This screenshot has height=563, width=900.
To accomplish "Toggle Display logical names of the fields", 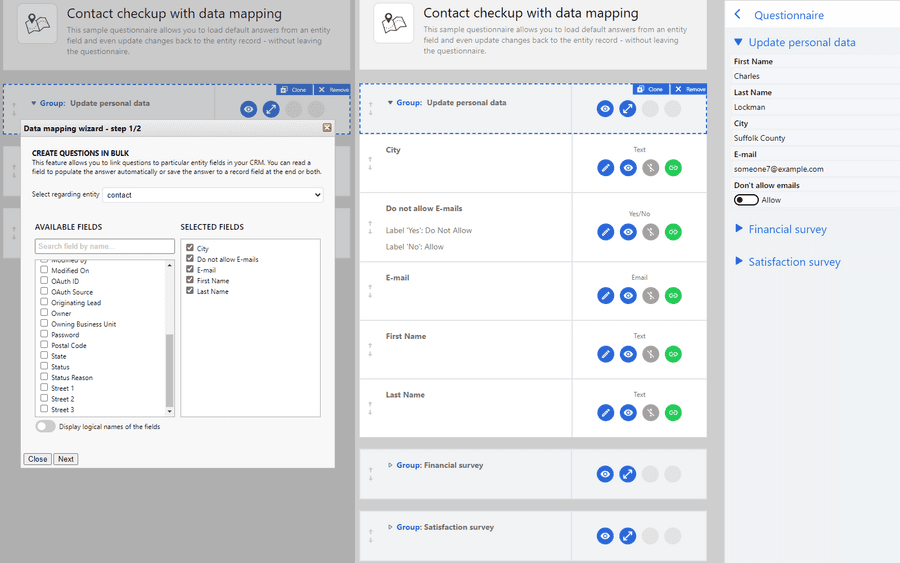I will [x=45, y=426].
